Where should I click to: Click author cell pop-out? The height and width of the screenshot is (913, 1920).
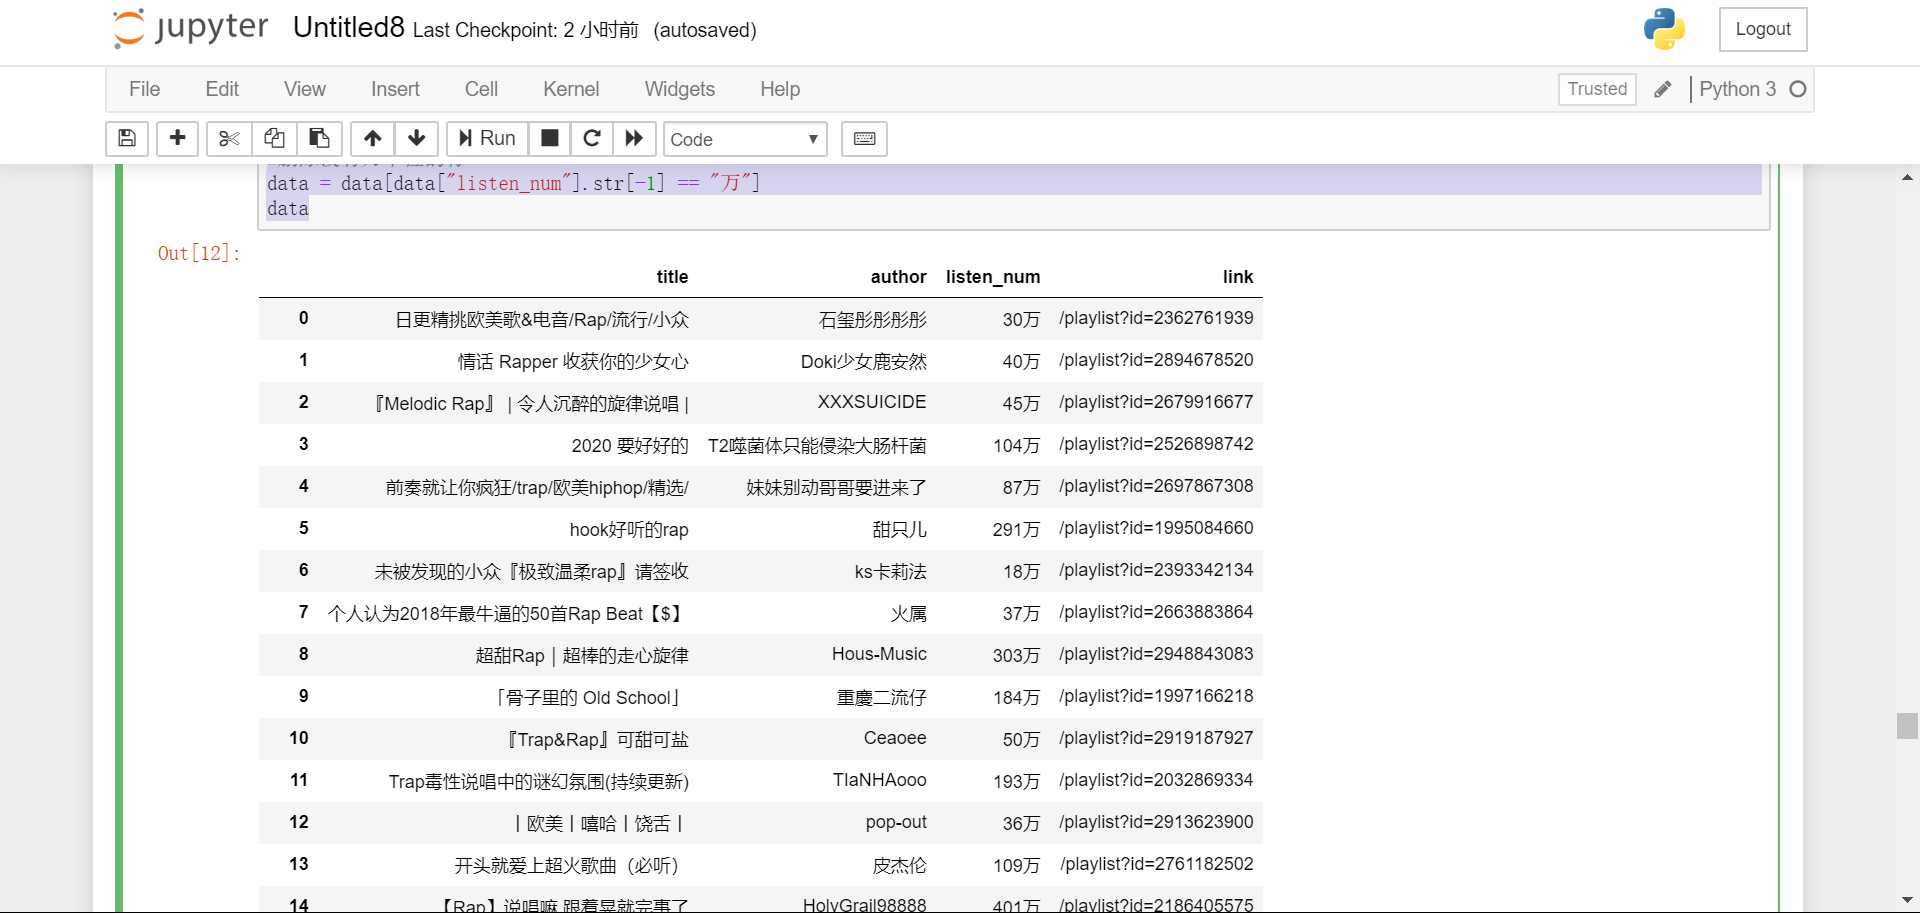(896, 822)
